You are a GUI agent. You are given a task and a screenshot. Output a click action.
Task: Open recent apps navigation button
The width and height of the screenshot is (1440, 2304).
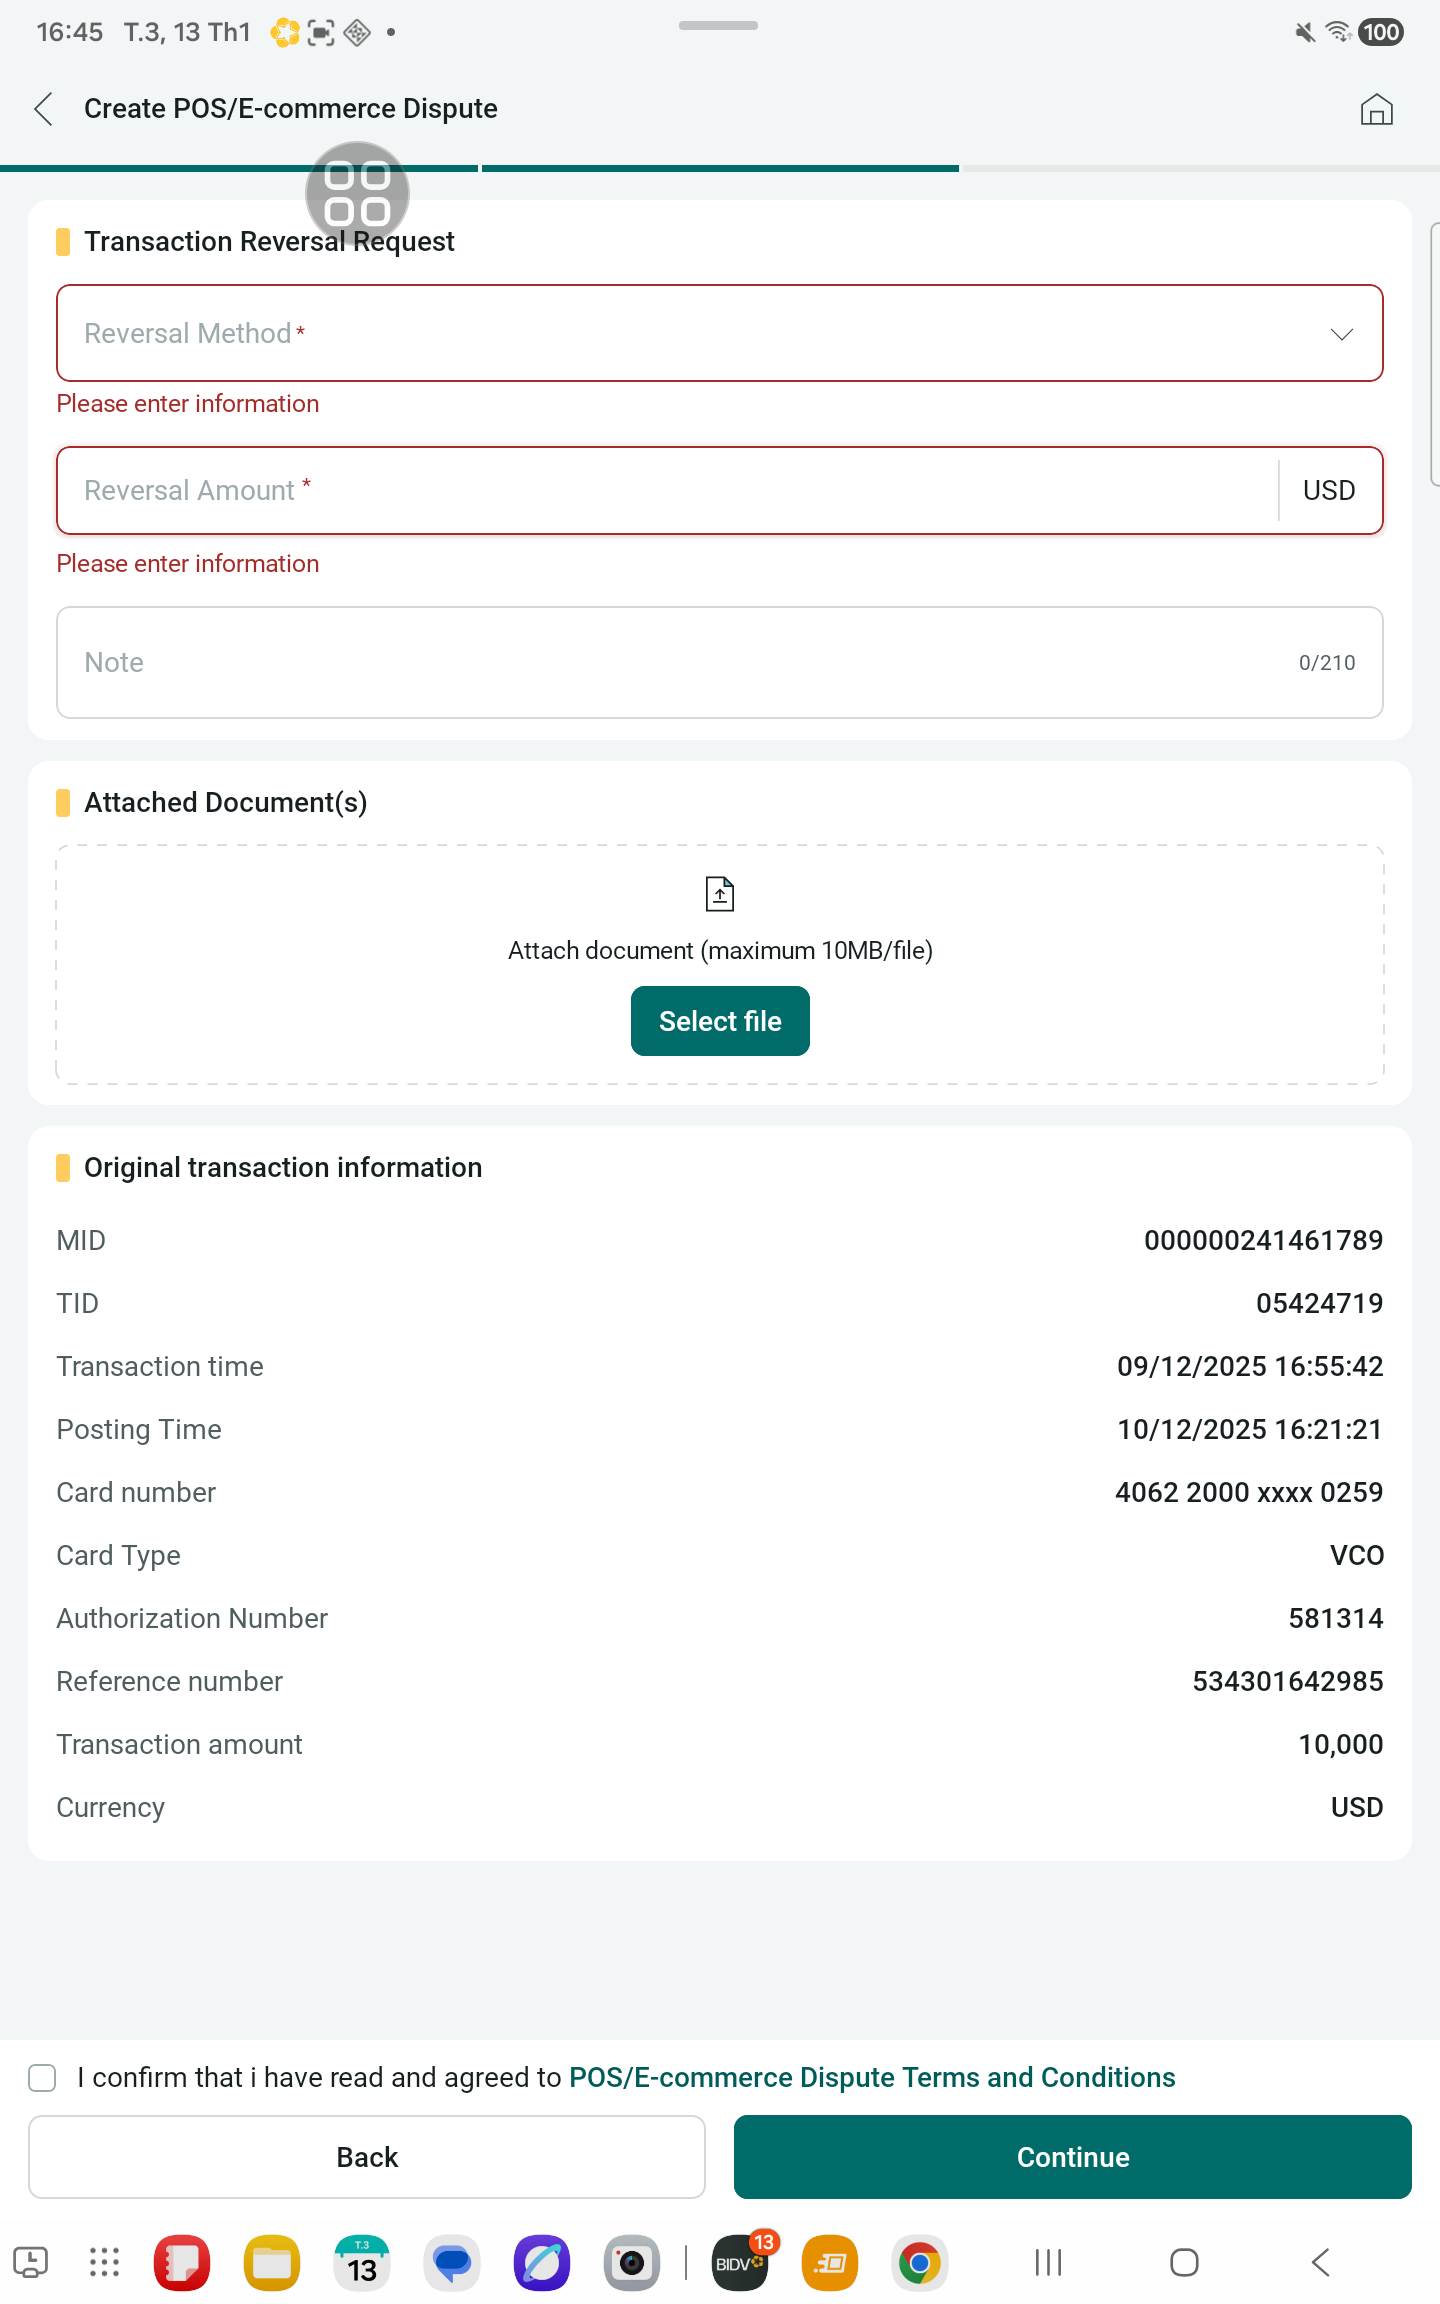pyautogui.click(x=1048, y=2263)
